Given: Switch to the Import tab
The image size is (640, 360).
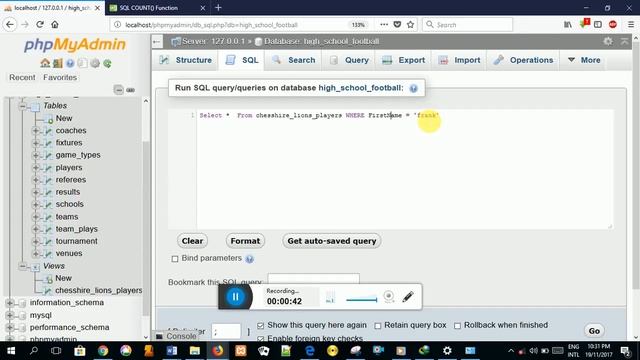Looking at the screenshot, I should (459, 60).
